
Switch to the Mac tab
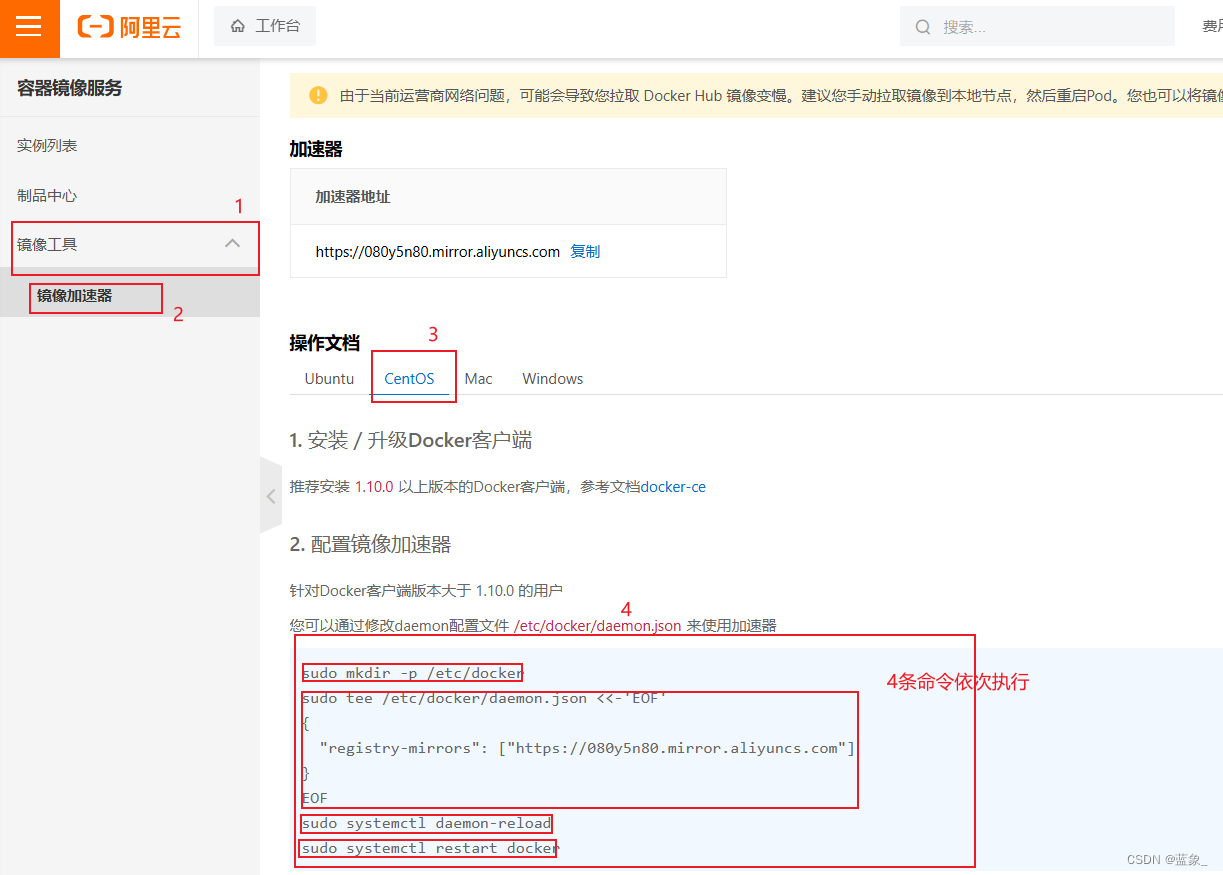479,379
